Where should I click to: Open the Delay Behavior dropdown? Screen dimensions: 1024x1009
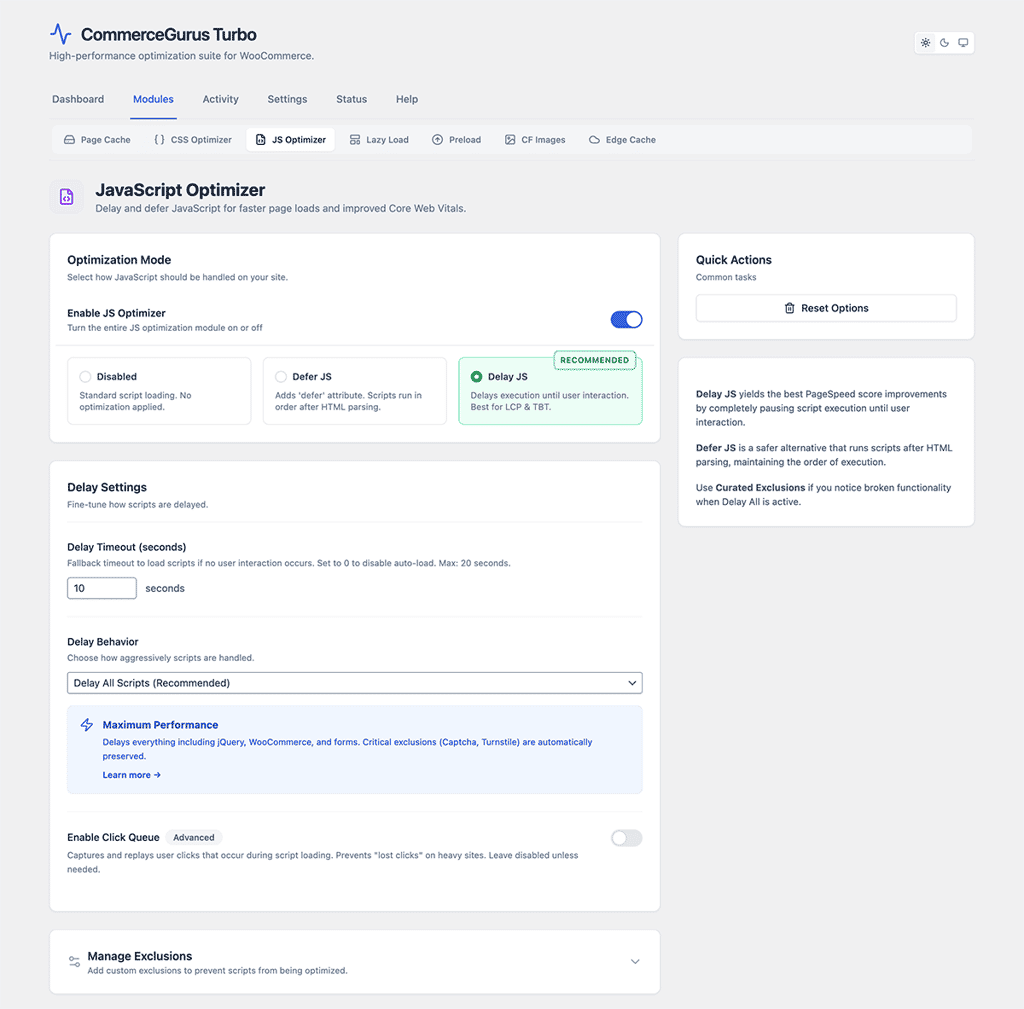[x=355, y=683]
